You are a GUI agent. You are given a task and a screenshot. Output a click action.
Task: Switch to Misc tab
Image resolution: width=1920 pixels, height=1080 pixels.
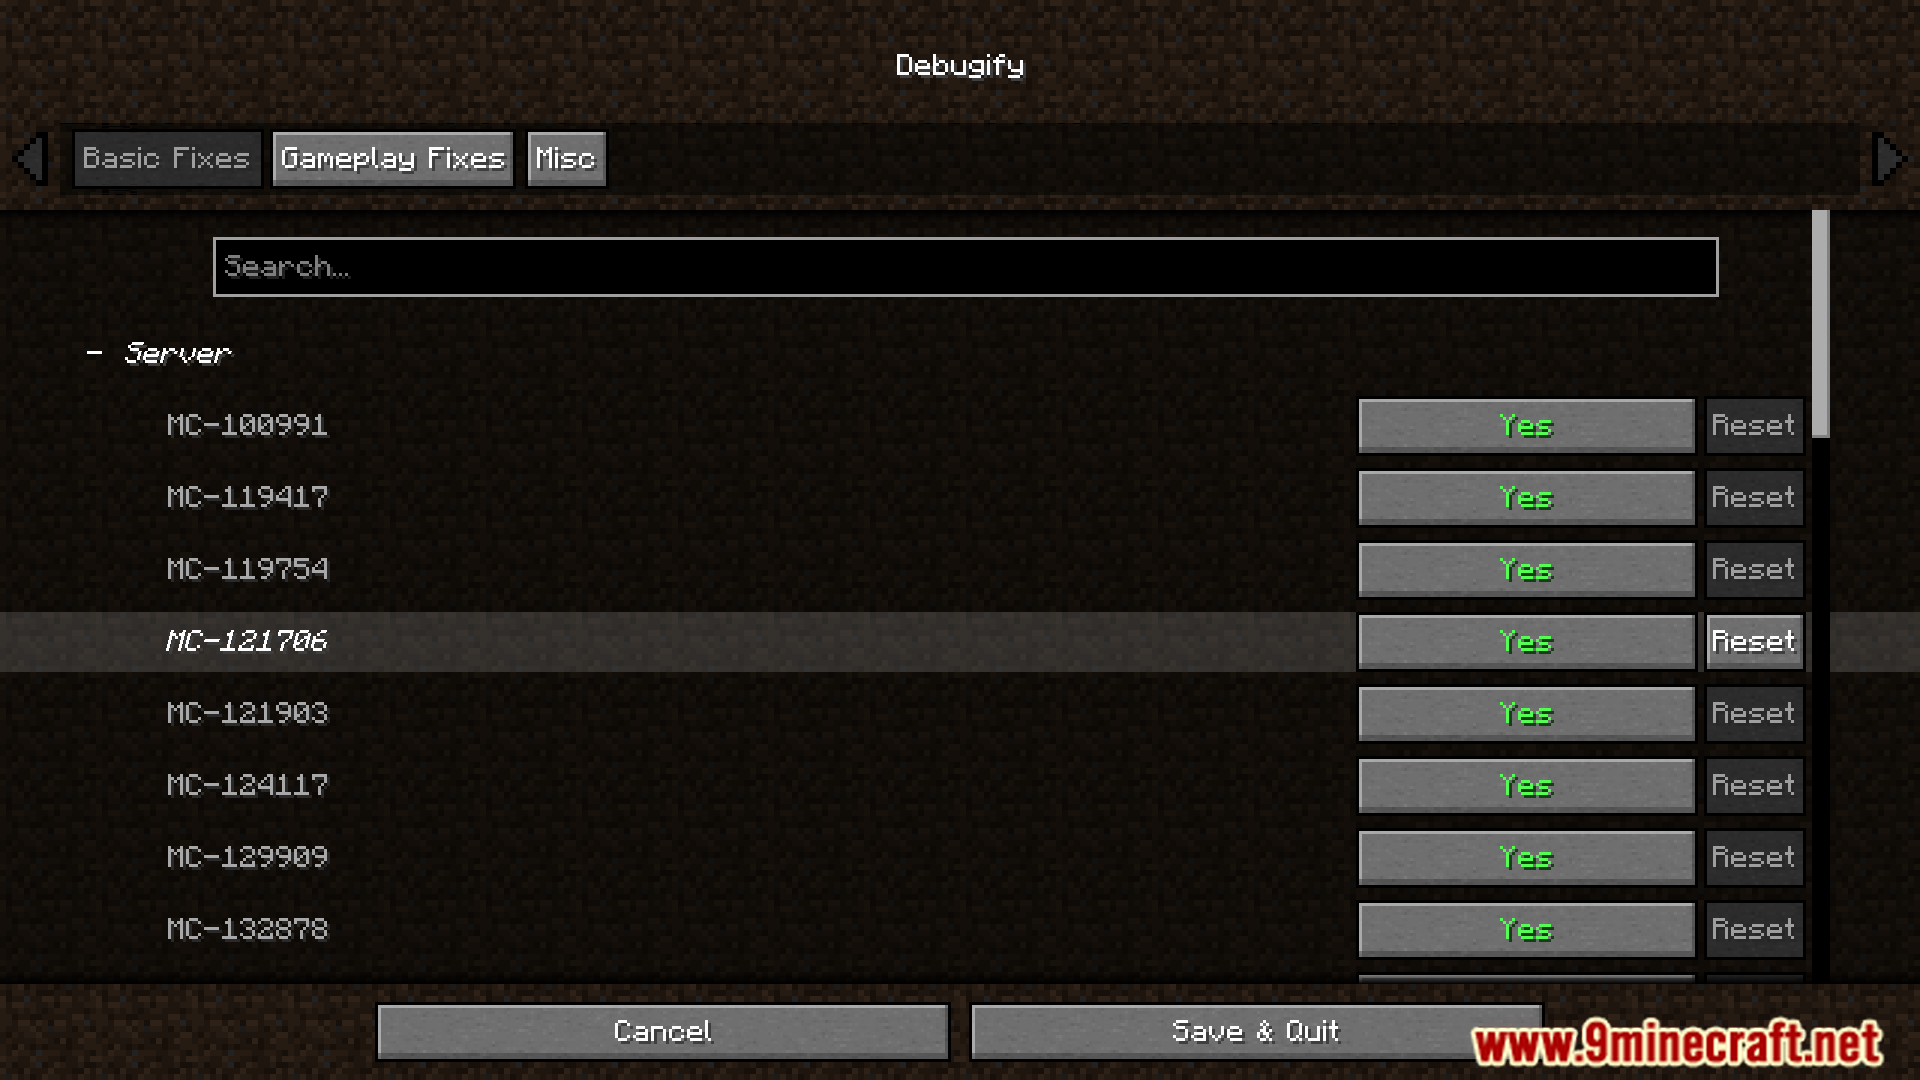tap(564, 157)
